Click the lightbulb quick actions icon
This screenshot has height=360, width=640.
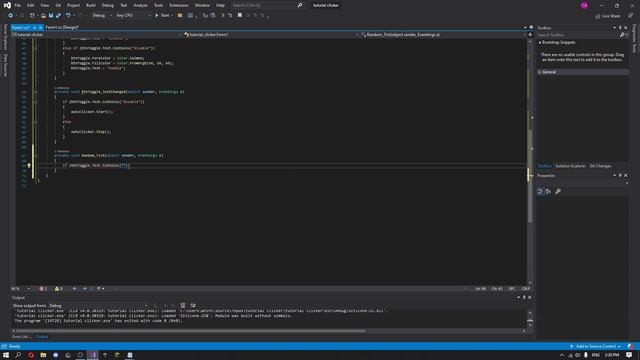[29, 165]
